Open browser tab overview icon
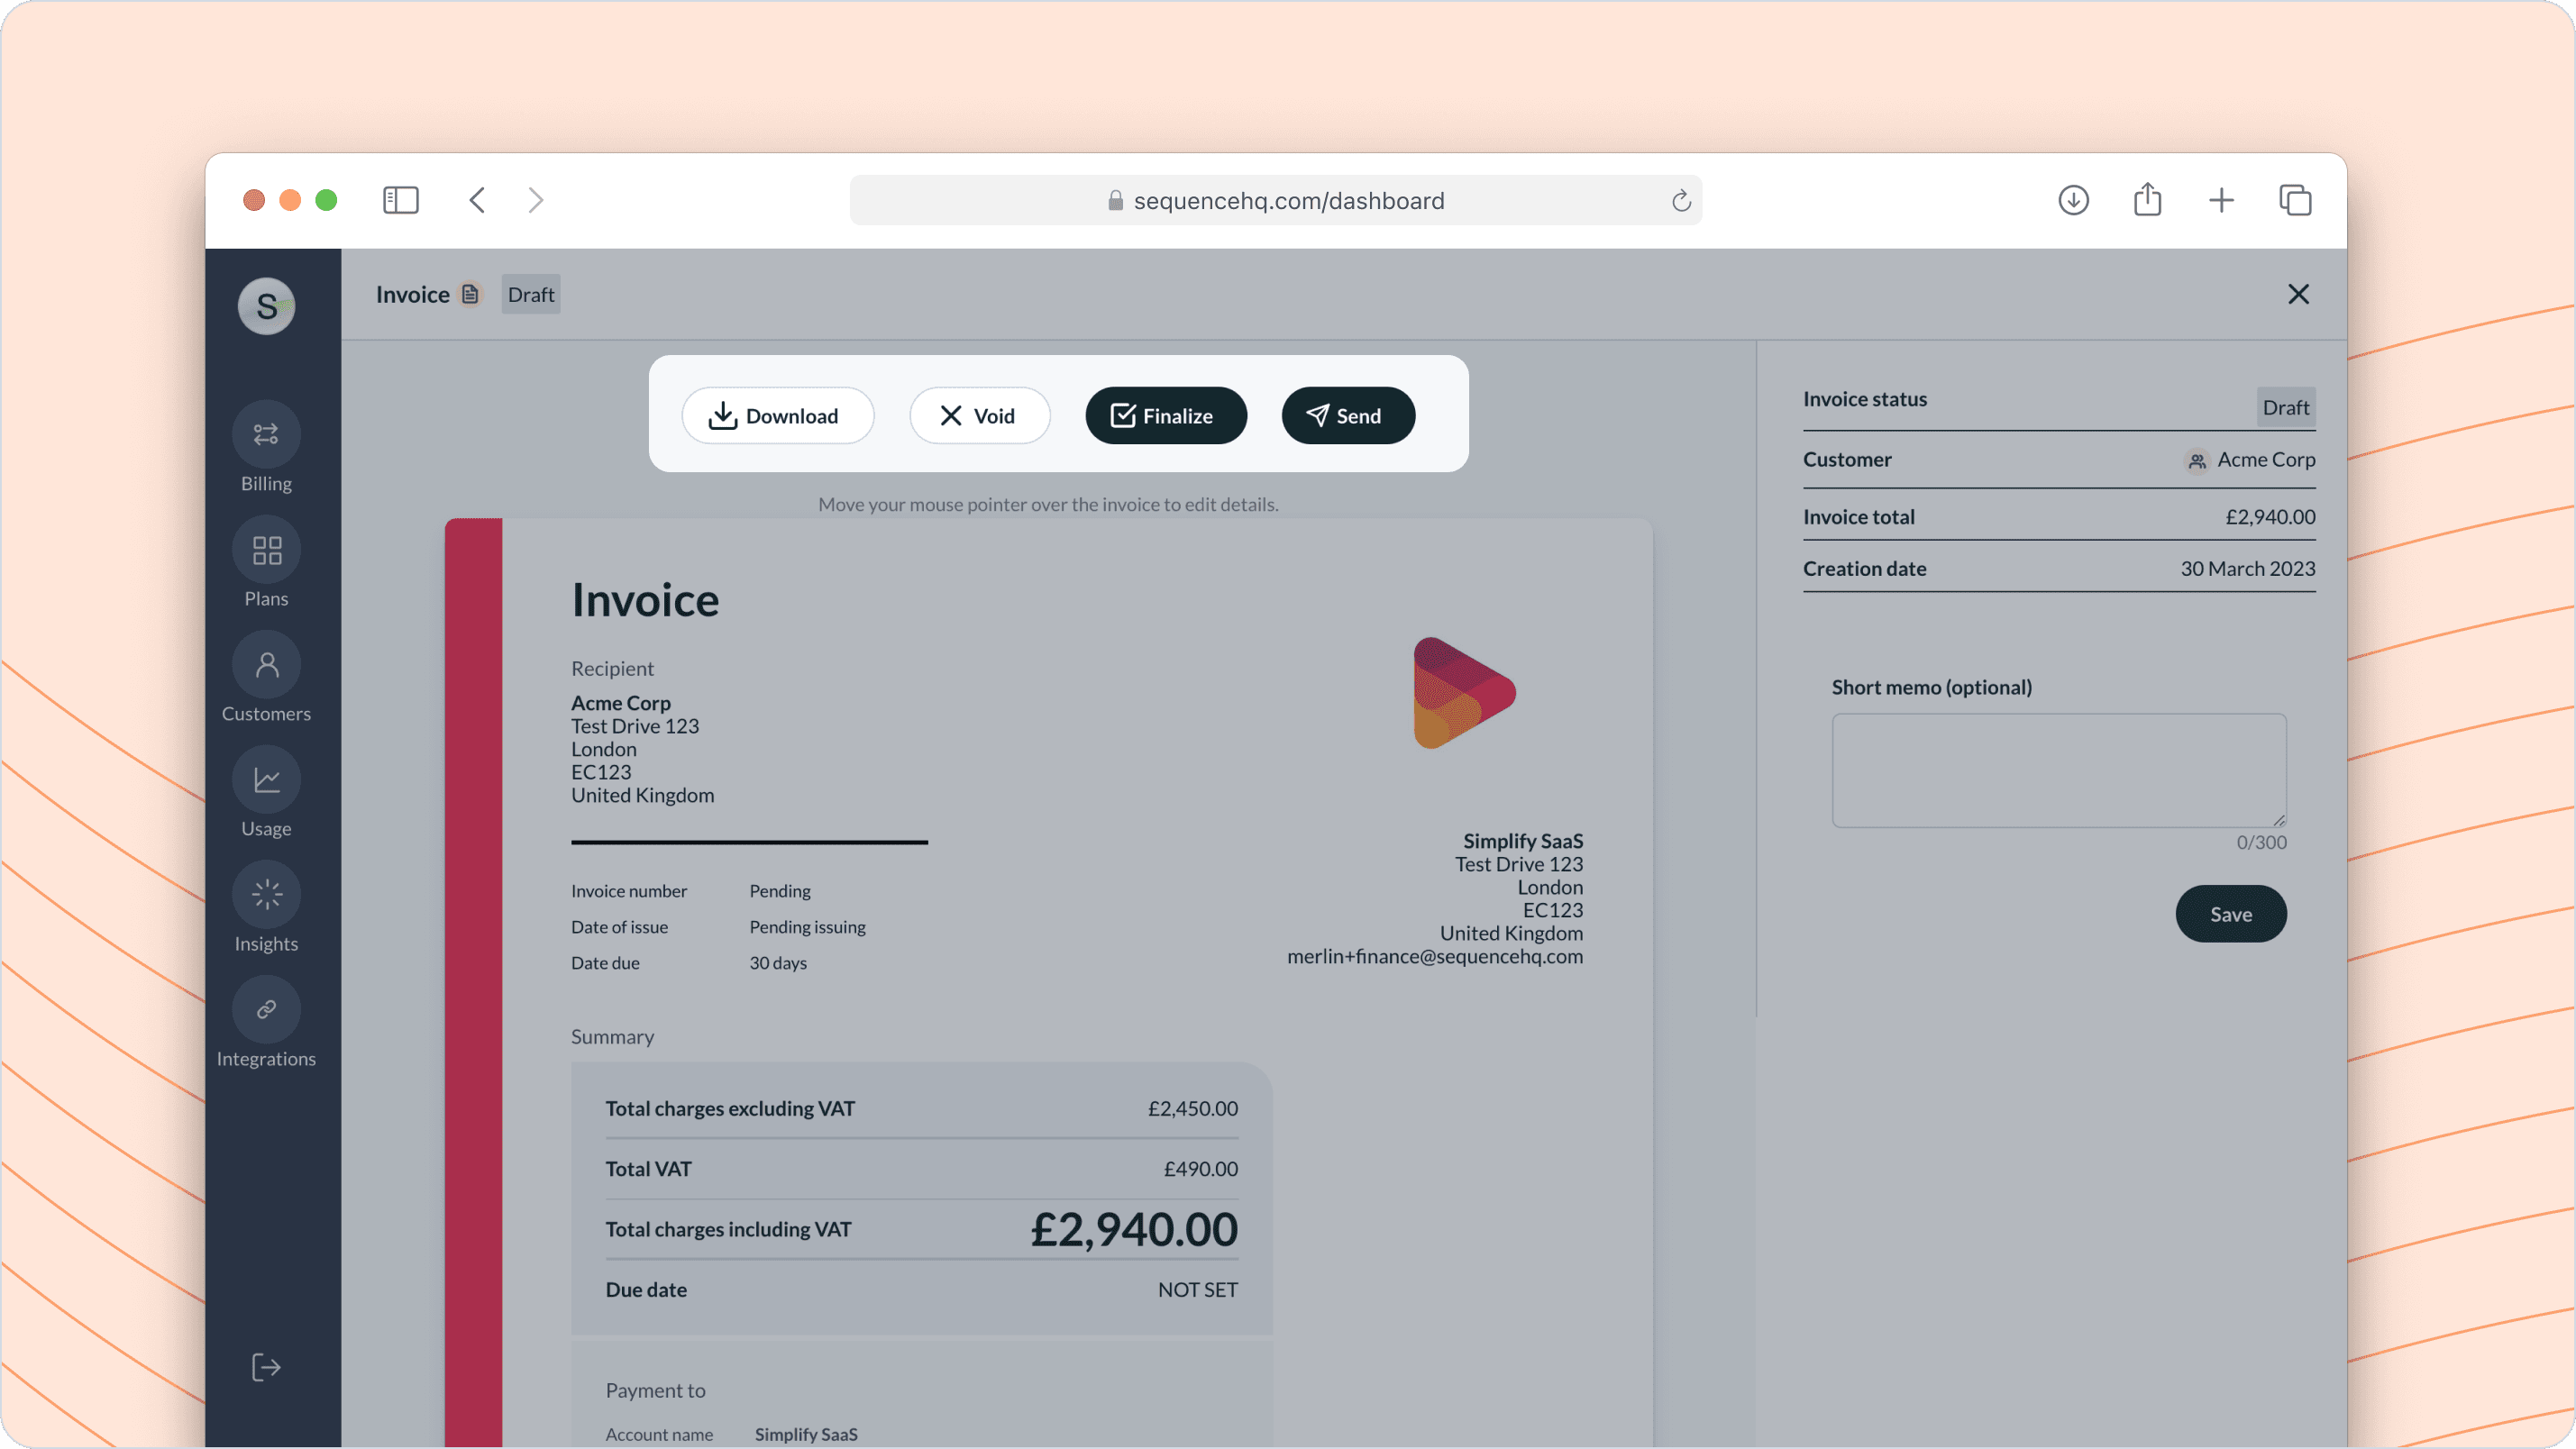The height and width of the screenshot is (1449, 2576). point(2295,200)
